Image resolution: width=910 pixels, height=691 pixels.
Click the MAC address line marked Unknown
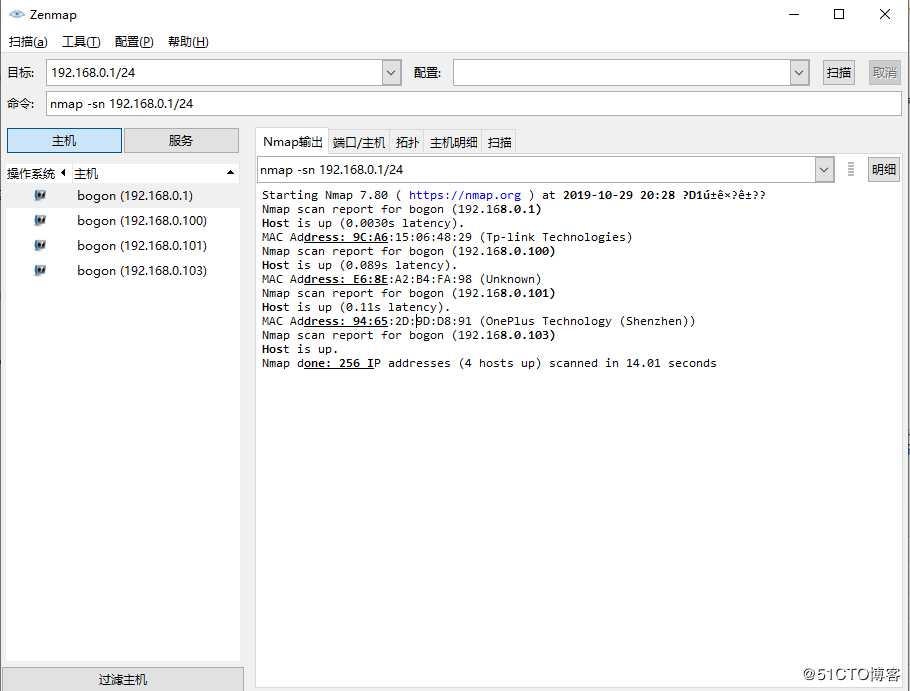coord(402,279)
